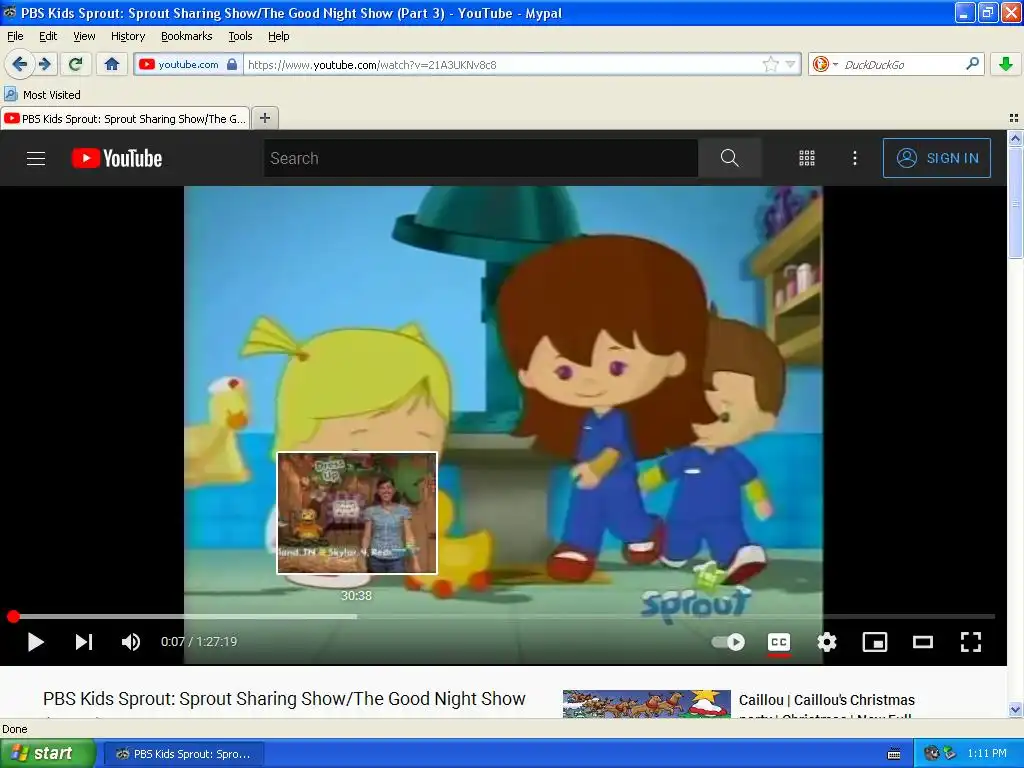Click the red progress bar scrubber
The width and height of the screenshot is (1024, 768).
[13, 616]
